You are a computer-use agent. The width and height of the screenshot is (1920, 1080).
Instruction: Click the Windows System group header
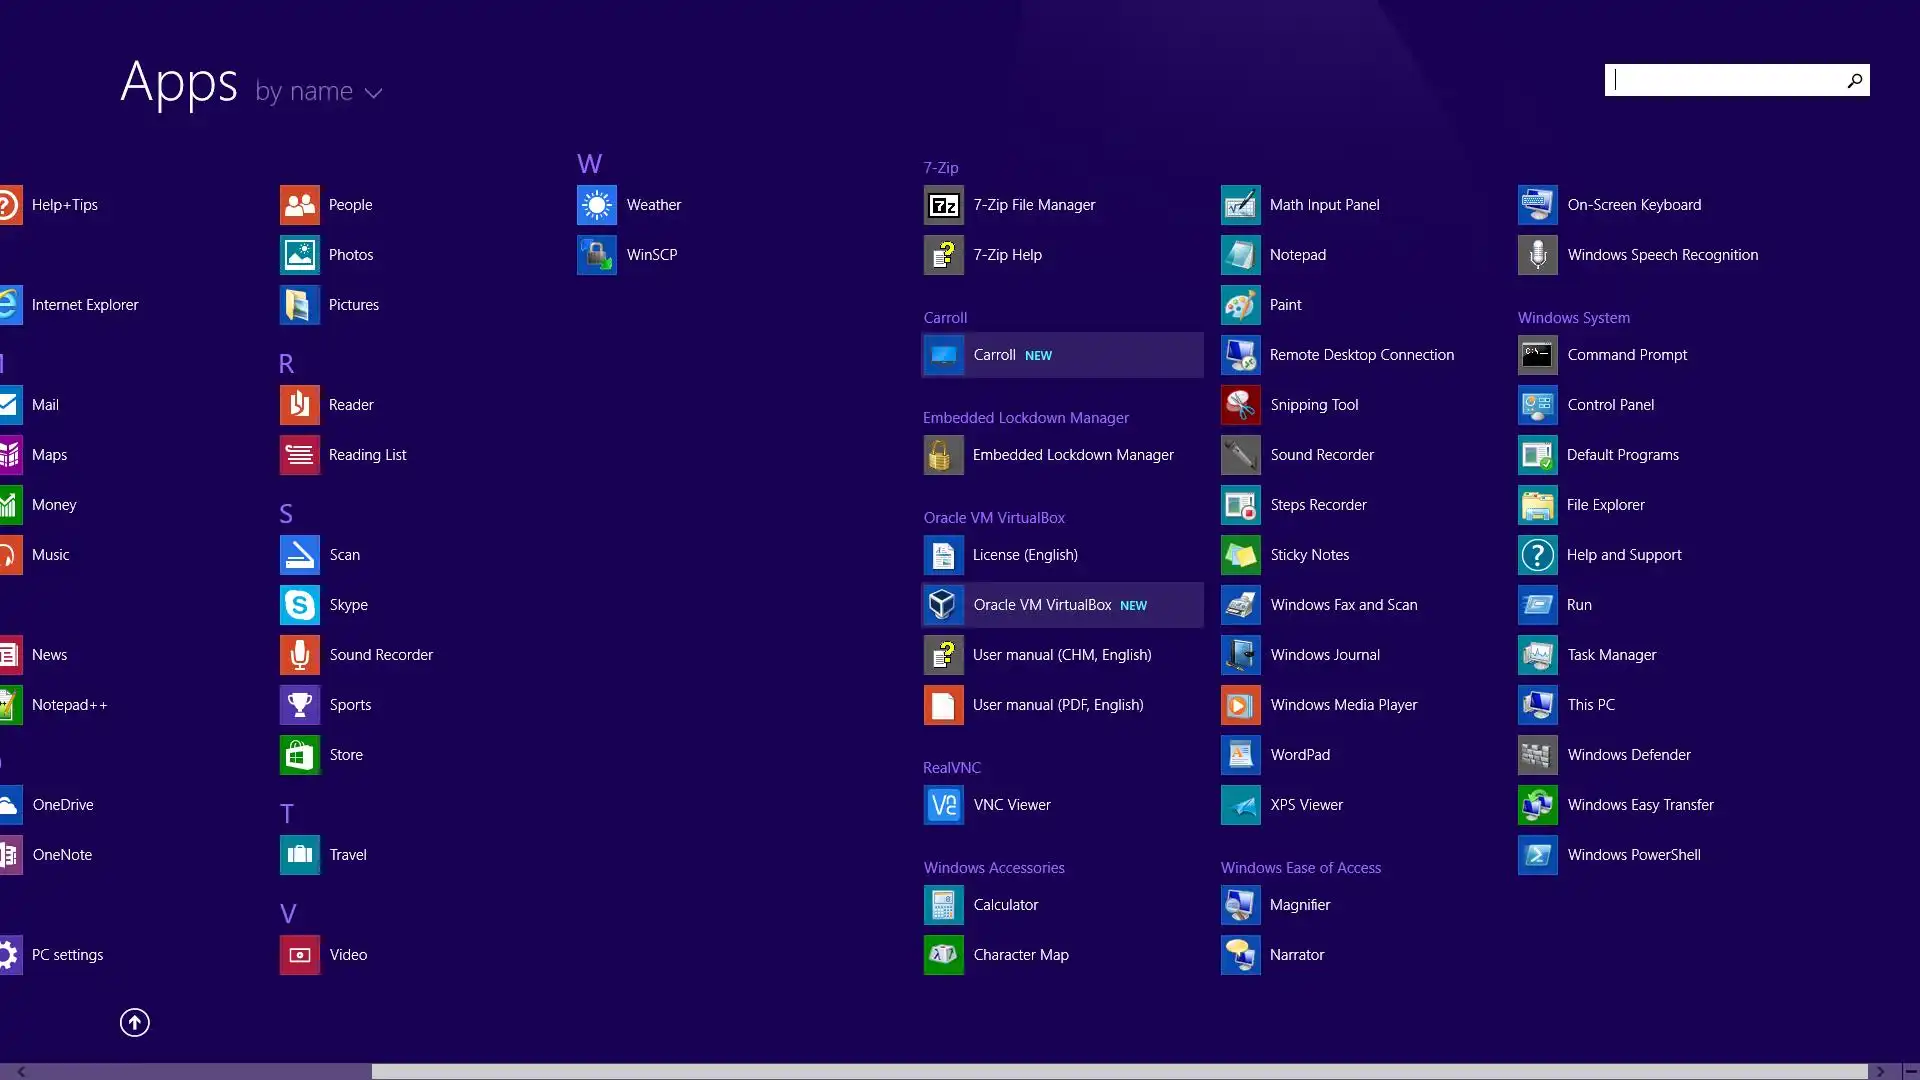tap(1573, 318)
